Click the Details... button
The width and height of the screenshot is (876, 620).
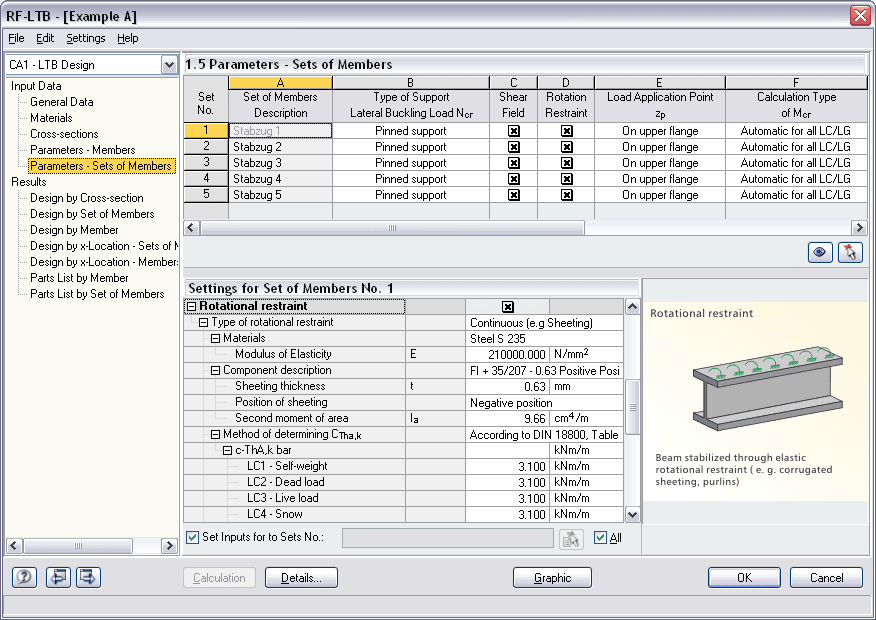pyautogui.click(x=301, y=578)
